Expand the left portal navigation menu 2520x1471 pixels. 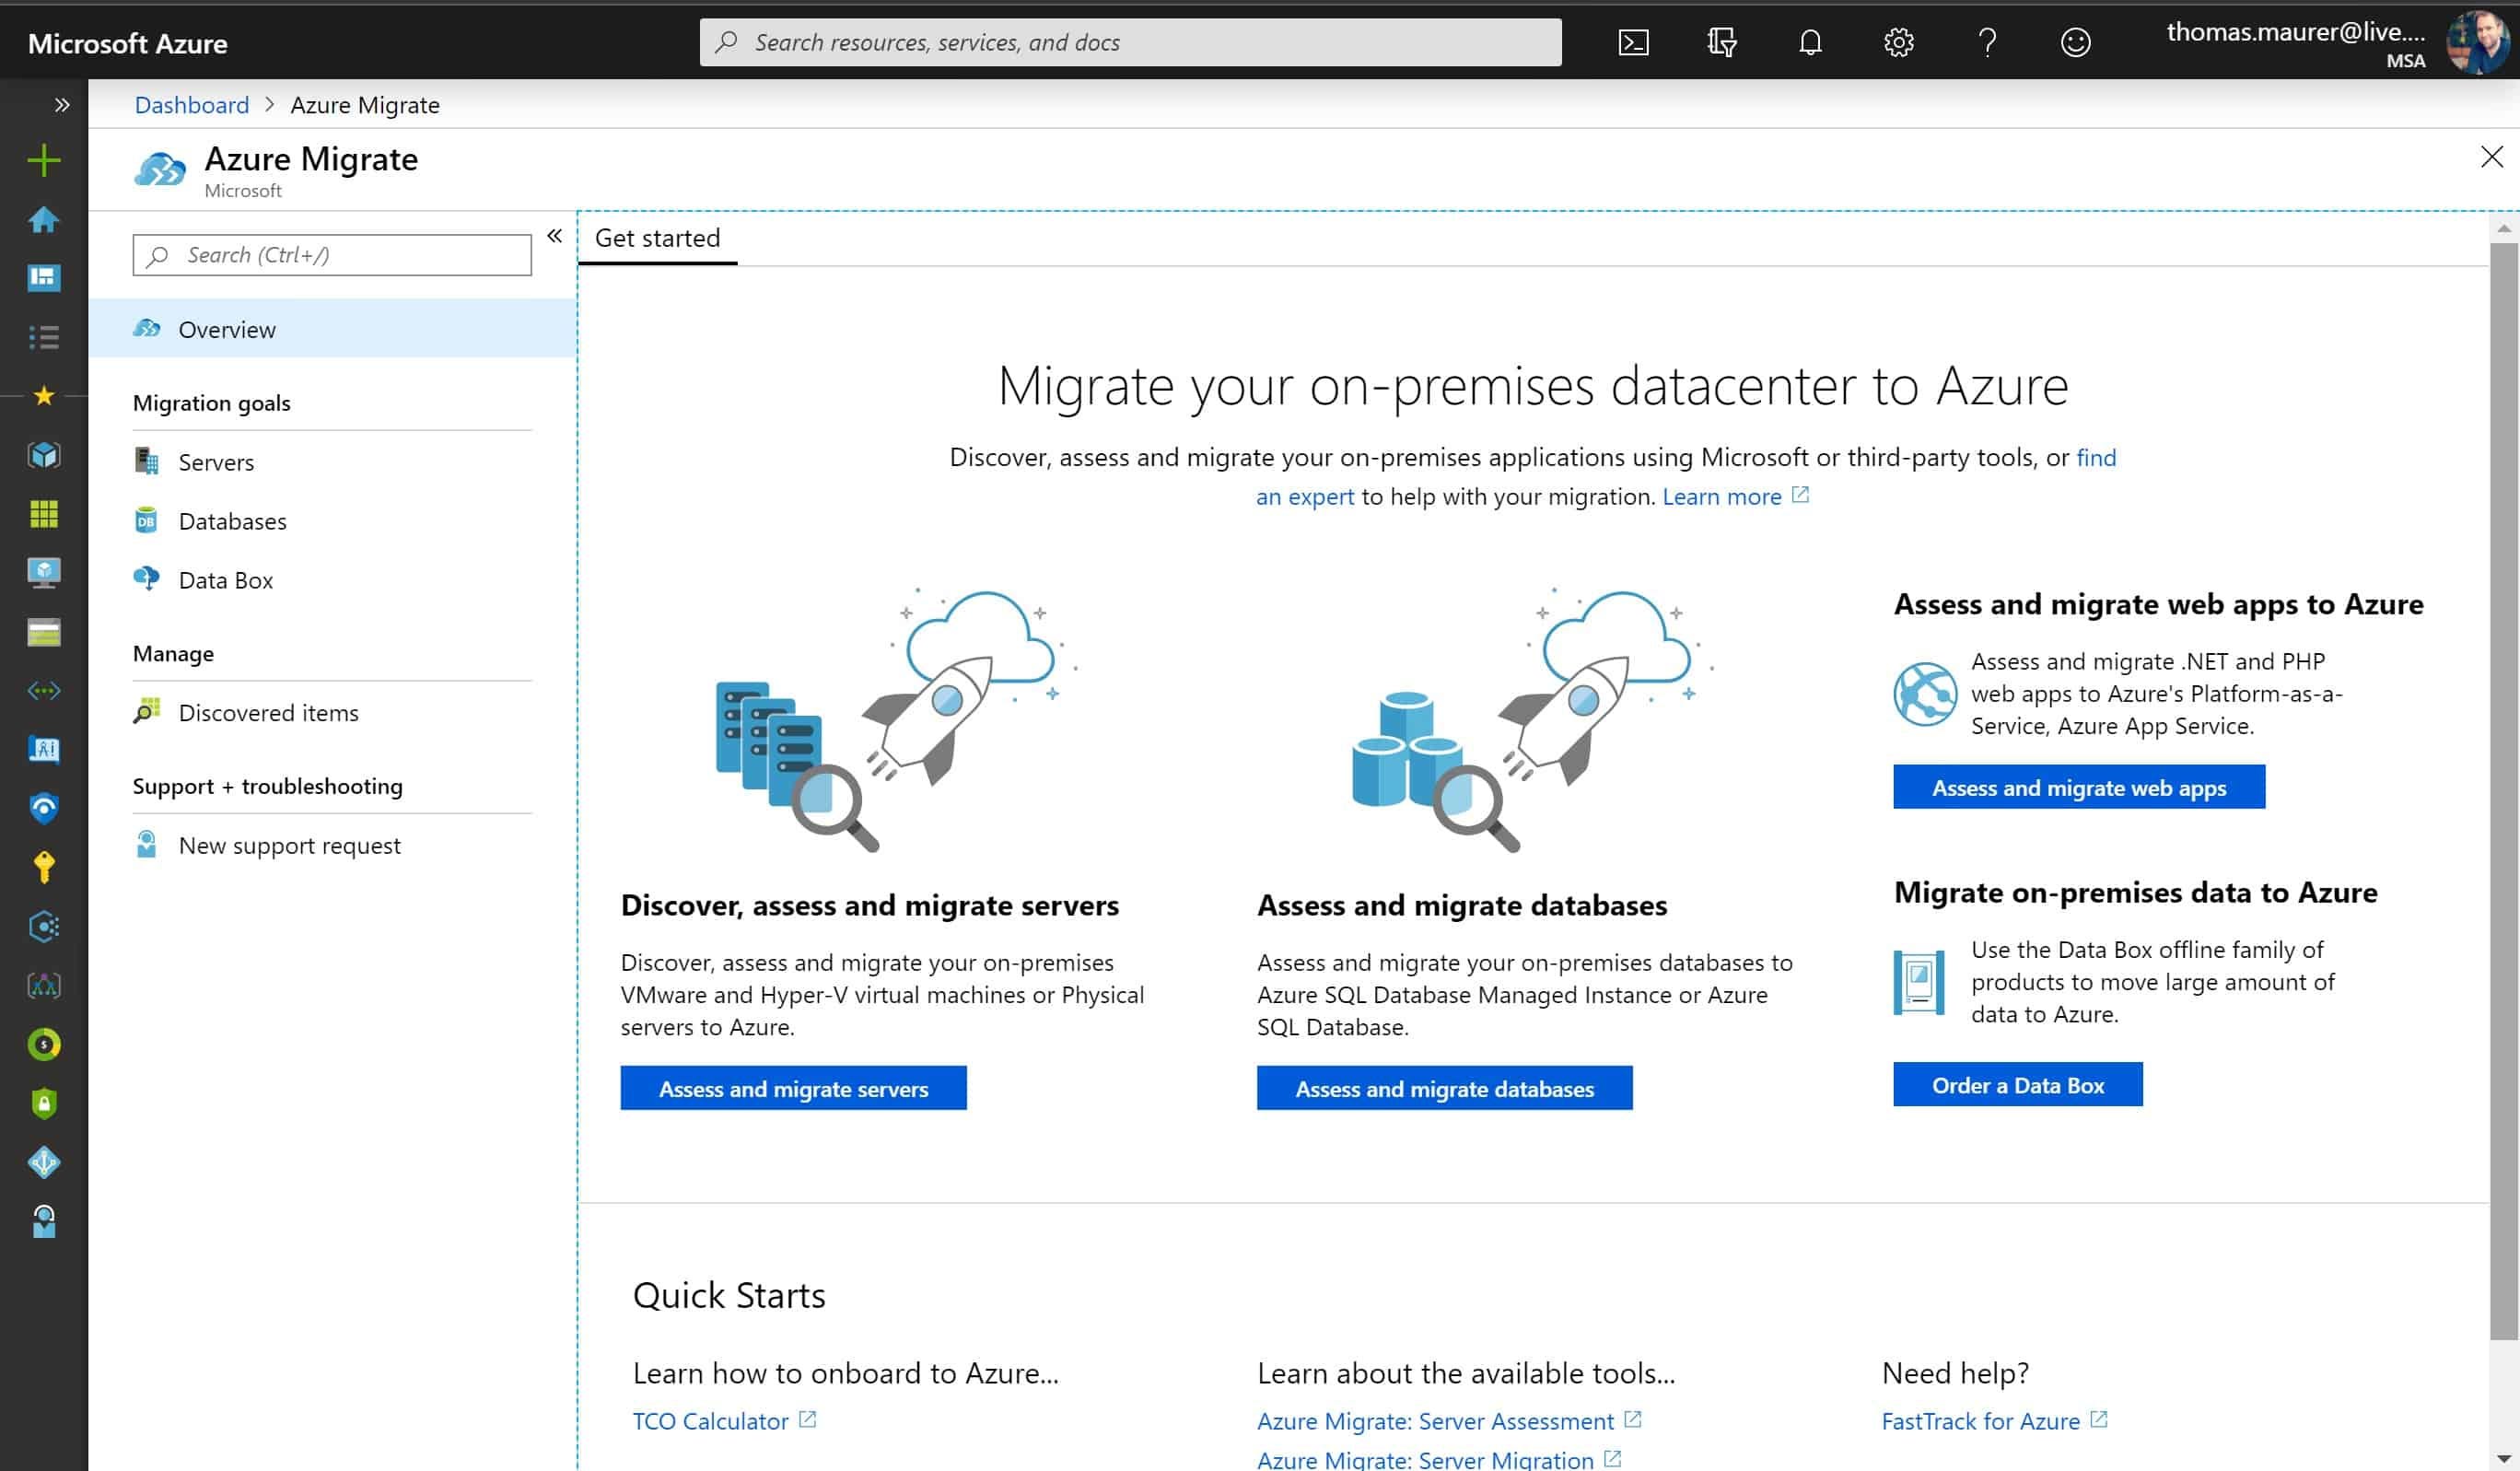(x=62, y=105)
